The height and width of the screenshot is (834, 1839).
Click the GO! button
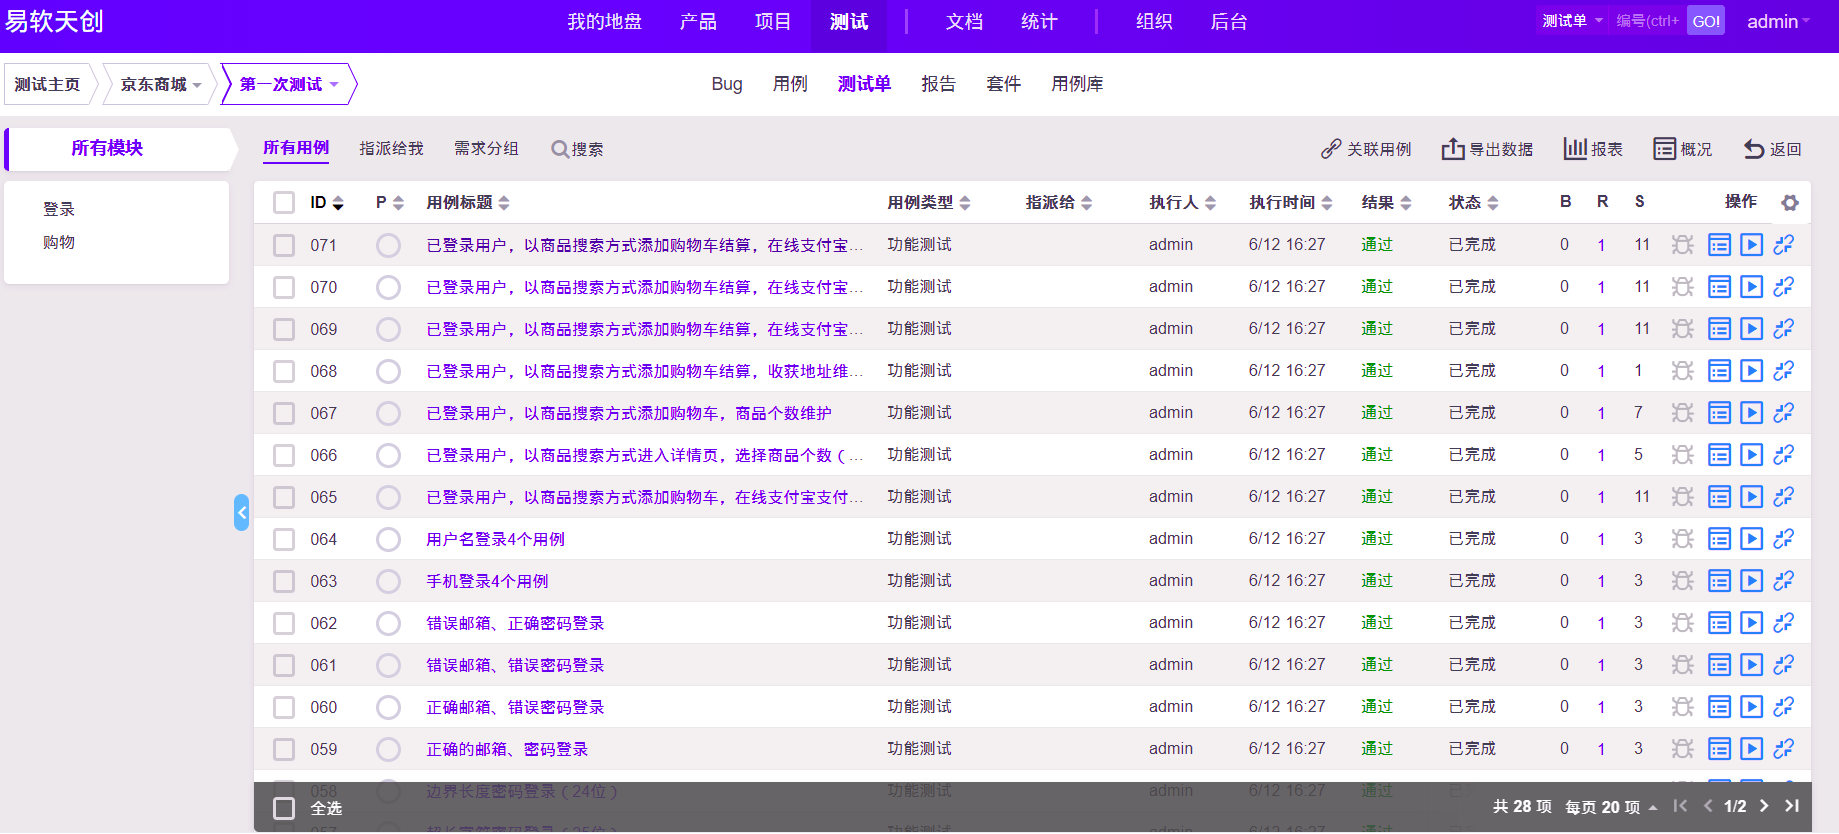coord(1706,21)
